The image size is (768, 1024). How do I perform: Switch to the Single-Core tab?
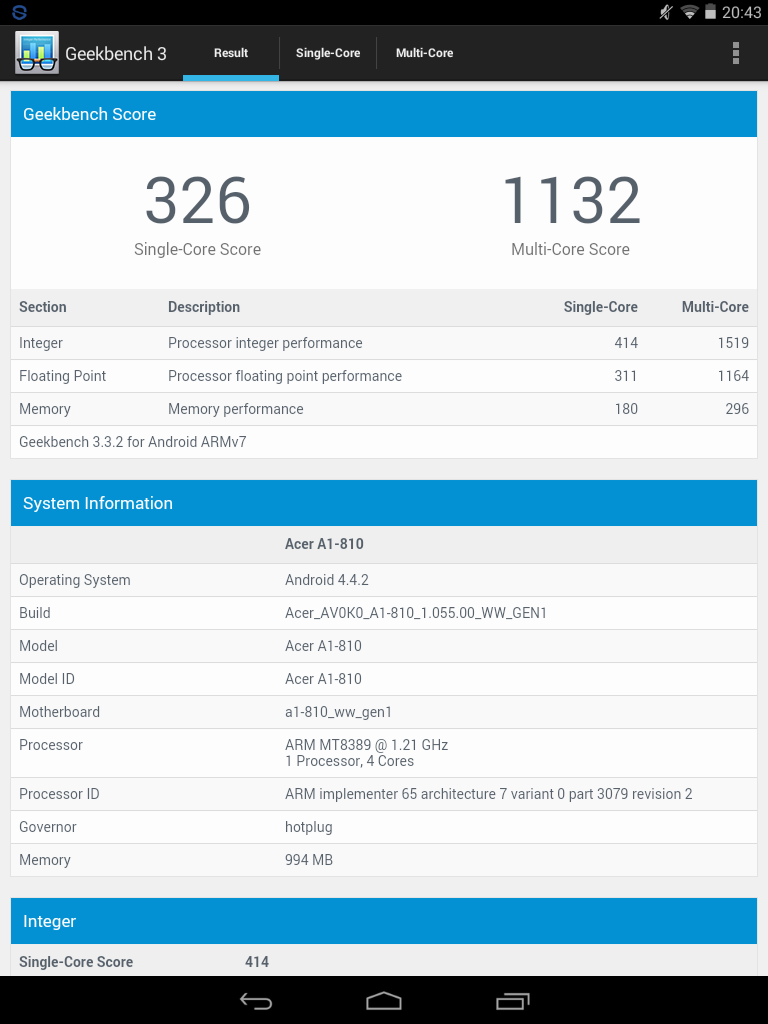point(328,54)
